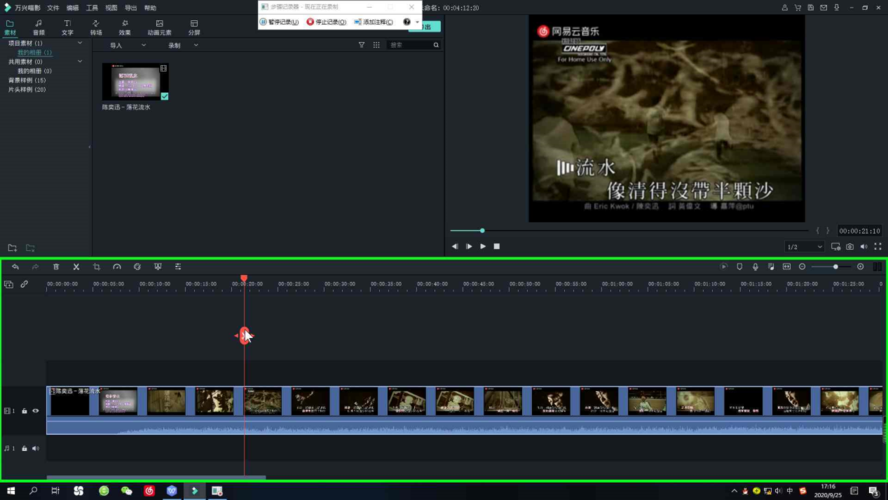
Task: Click the undo arrow in timeline toolbar
Action: (15, 267)
